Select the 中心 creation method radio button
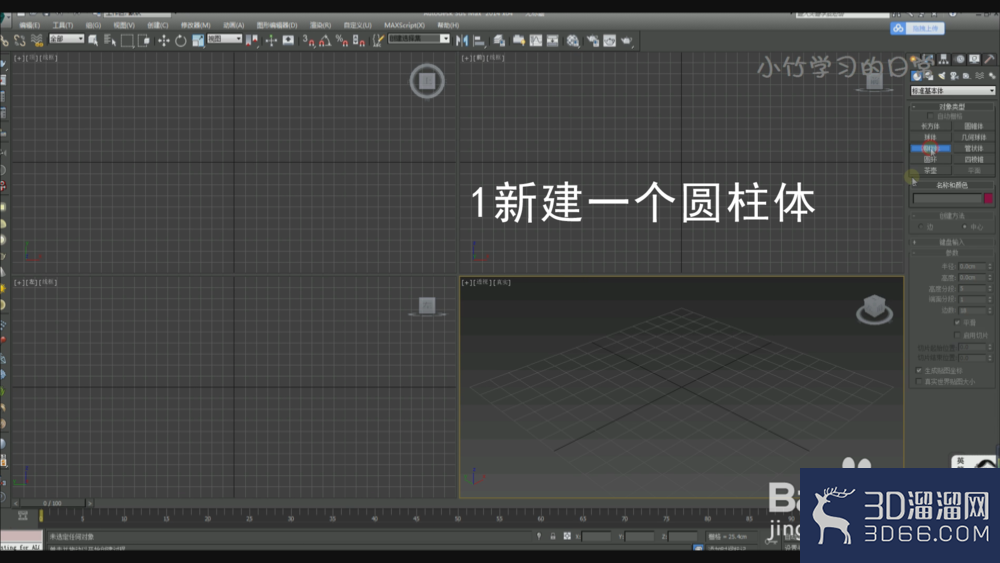The image size is (1000, 563). pos(964,227)
